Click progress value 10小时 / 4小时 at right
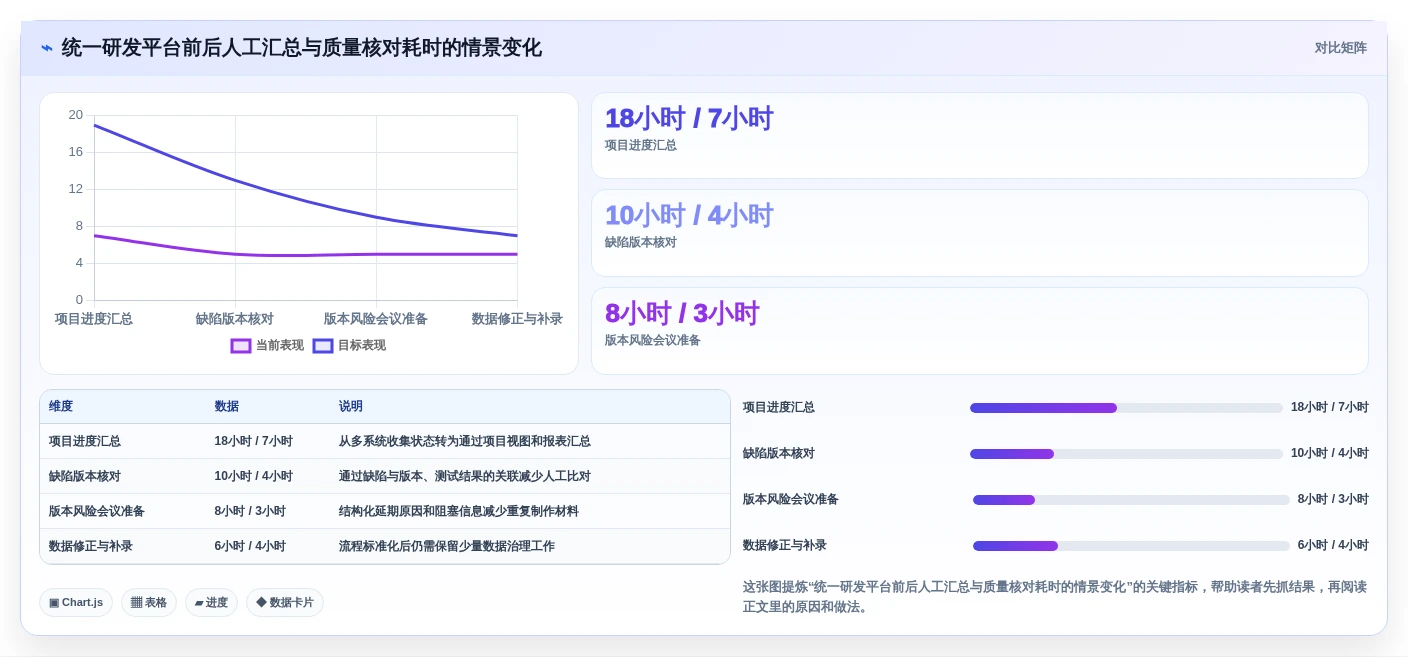This screenshot has width=1408, height=657. pyautogui.click(x=1330, y=453)
